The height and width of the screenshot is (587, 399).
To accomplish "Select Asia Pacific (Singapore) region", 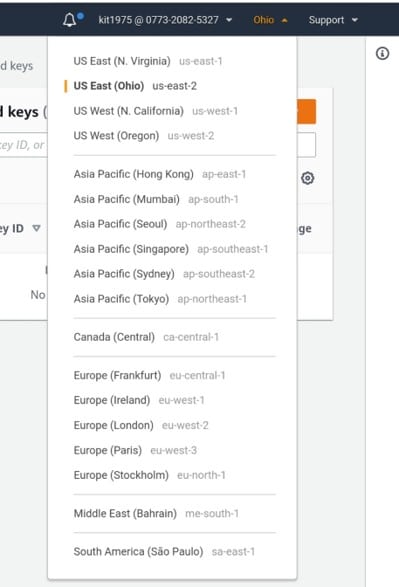I will point(171,249).
